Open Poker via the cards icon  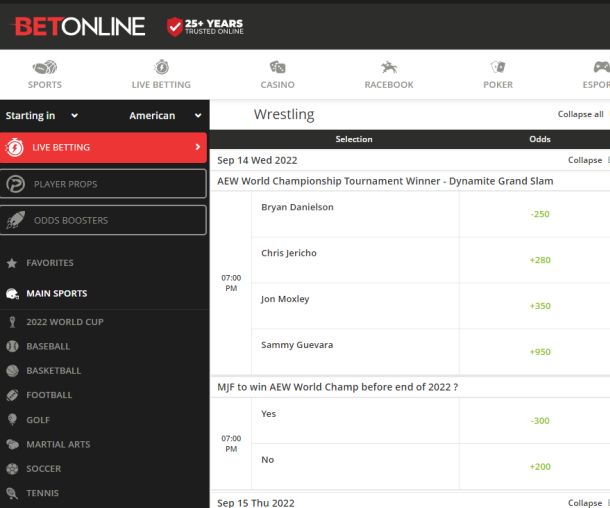pos(498,67)
